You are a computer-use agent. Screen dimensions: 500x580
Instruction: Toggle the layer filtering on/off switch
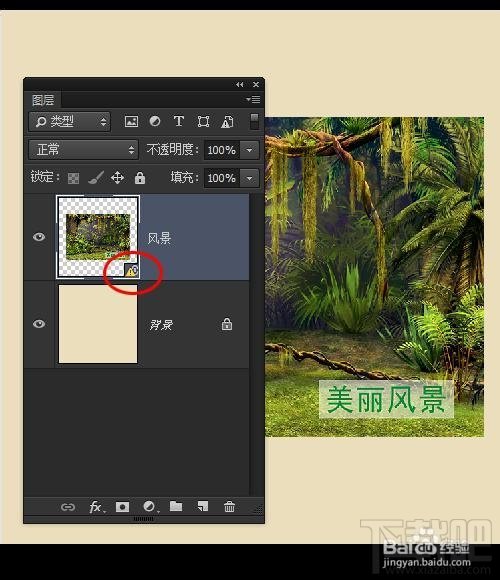tap(254, 122)
